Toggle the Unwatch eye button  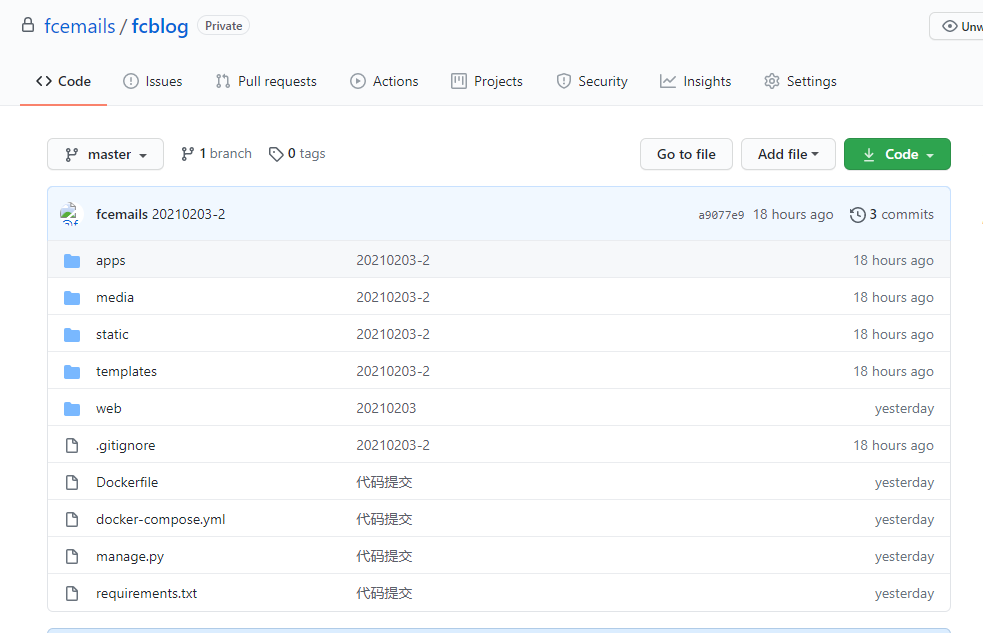click(x=958, y=27)
